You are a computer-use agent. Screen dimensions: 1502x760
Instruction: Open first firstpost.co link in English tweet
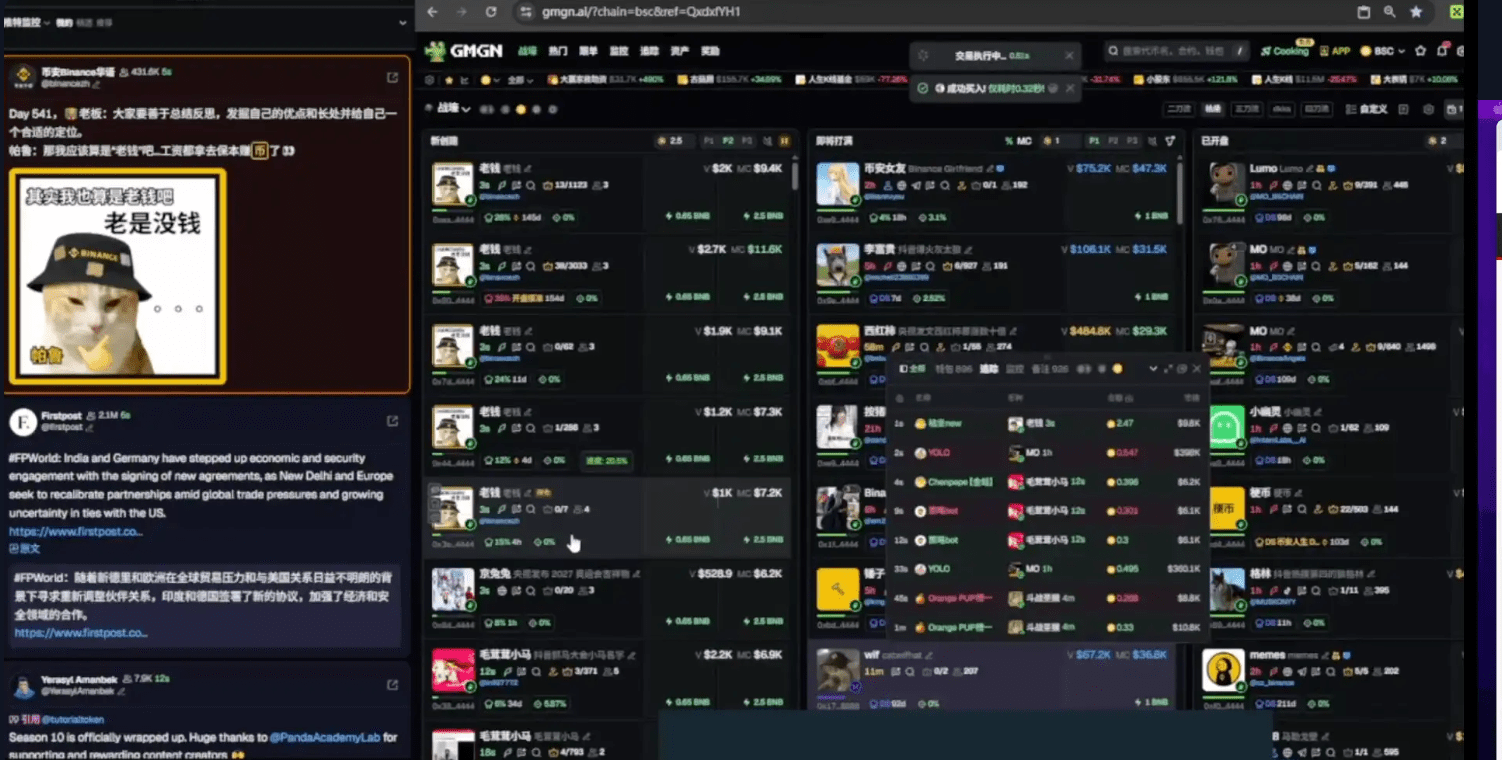pyautogui.click(x=76, y=531)
